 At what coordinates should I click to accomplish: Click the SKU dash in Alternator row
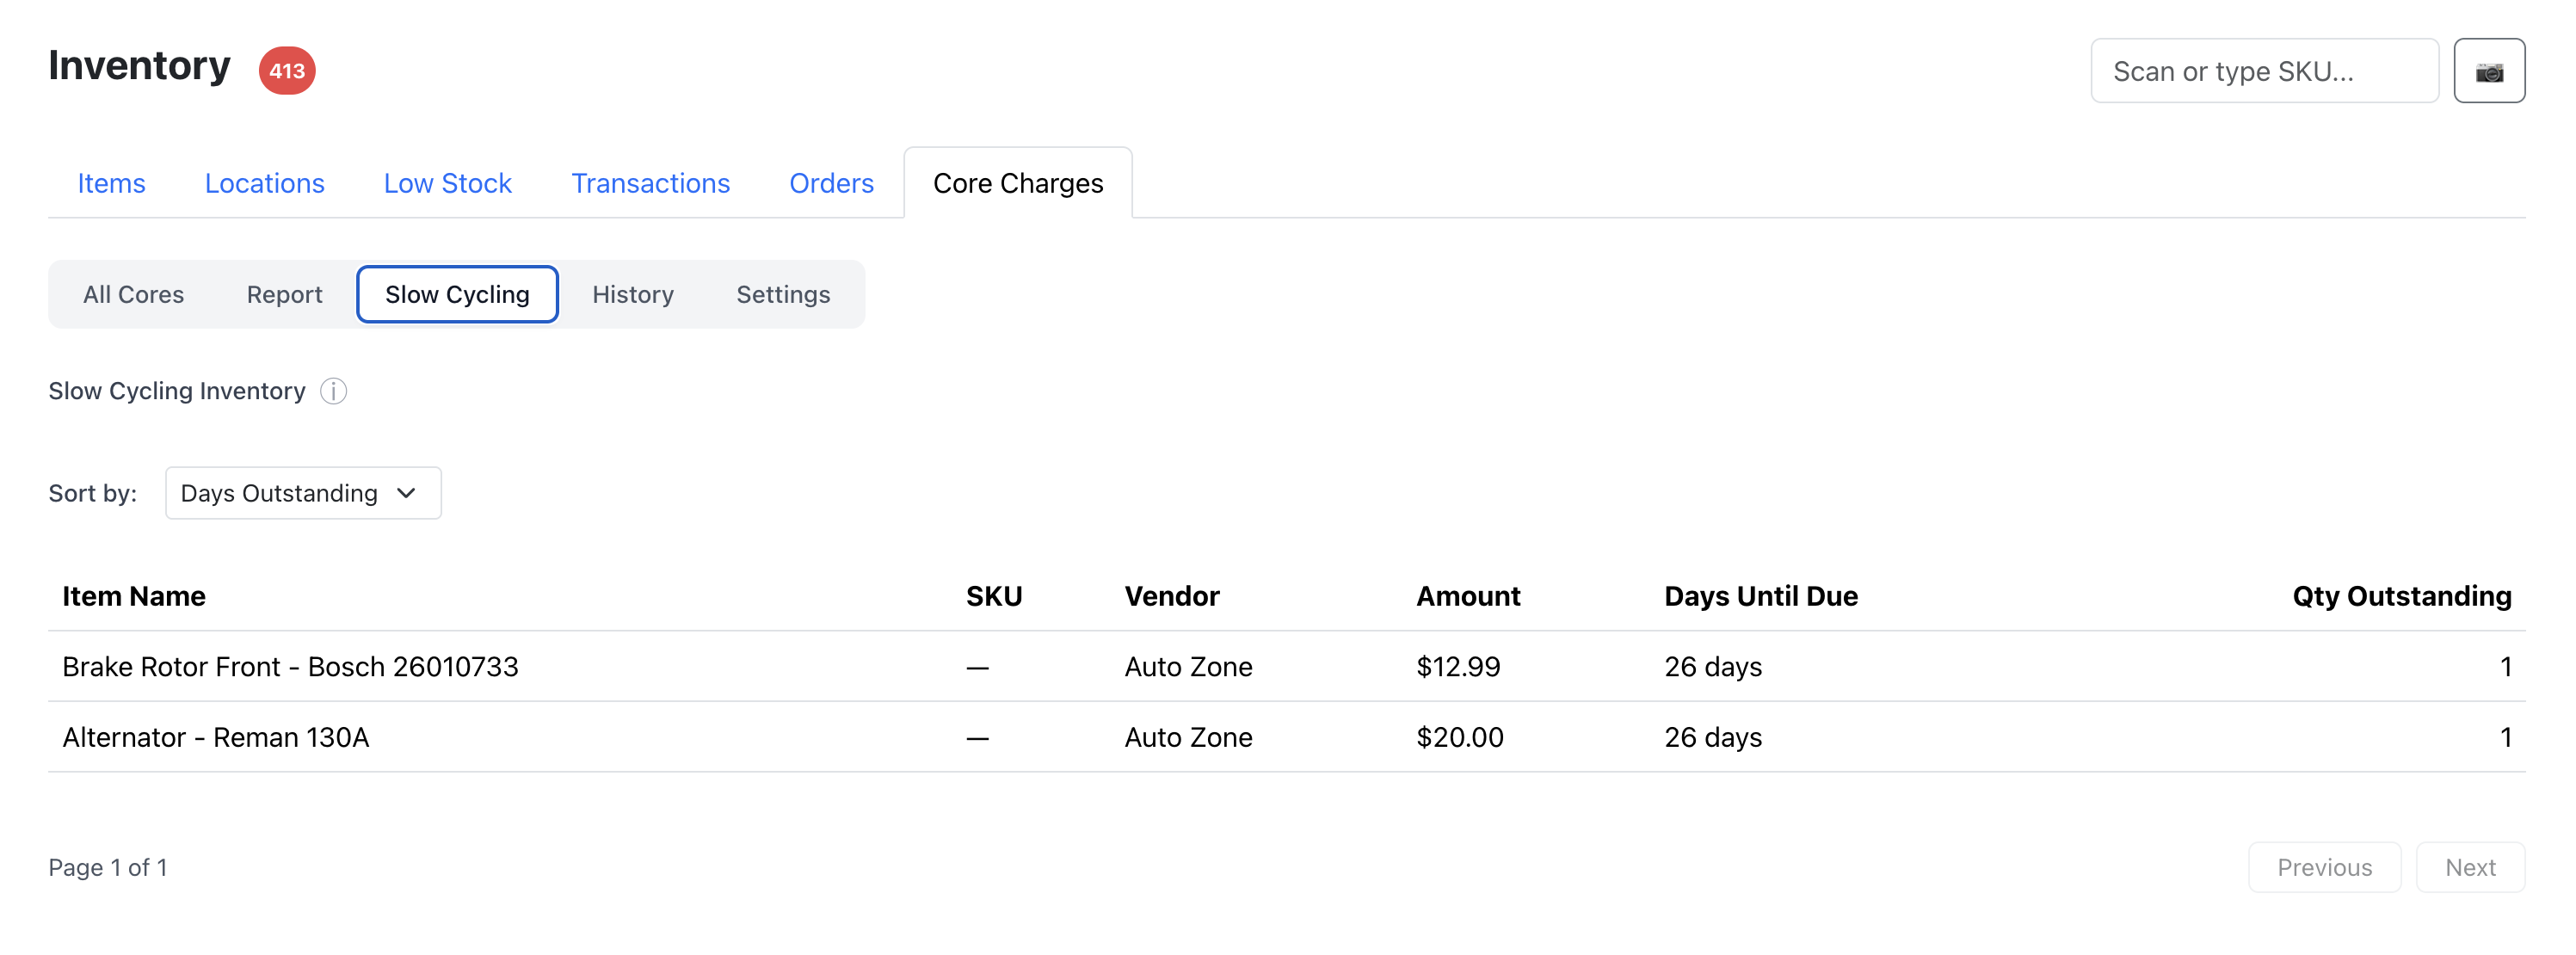point(977,738)
